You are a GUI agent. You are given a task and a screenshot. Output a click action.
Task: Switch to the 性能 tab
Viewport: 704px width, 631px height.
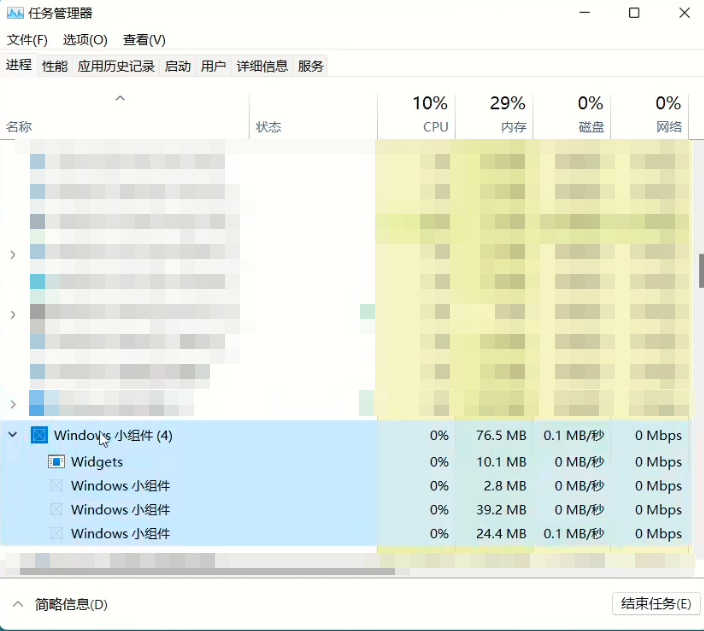tap(55, 66)
